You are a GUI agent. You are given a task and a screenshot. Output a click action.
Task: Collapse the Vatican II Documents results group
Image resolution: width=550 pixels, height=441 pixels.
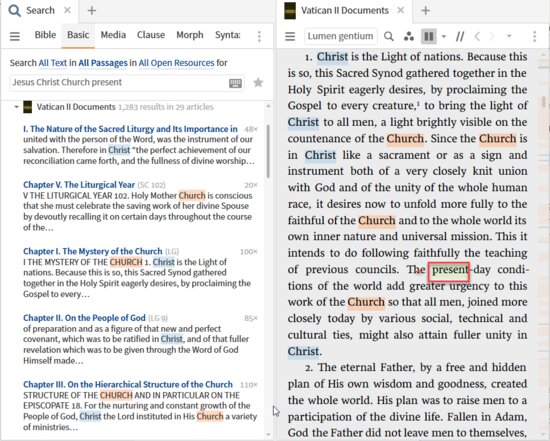click(x=16, y=107)
